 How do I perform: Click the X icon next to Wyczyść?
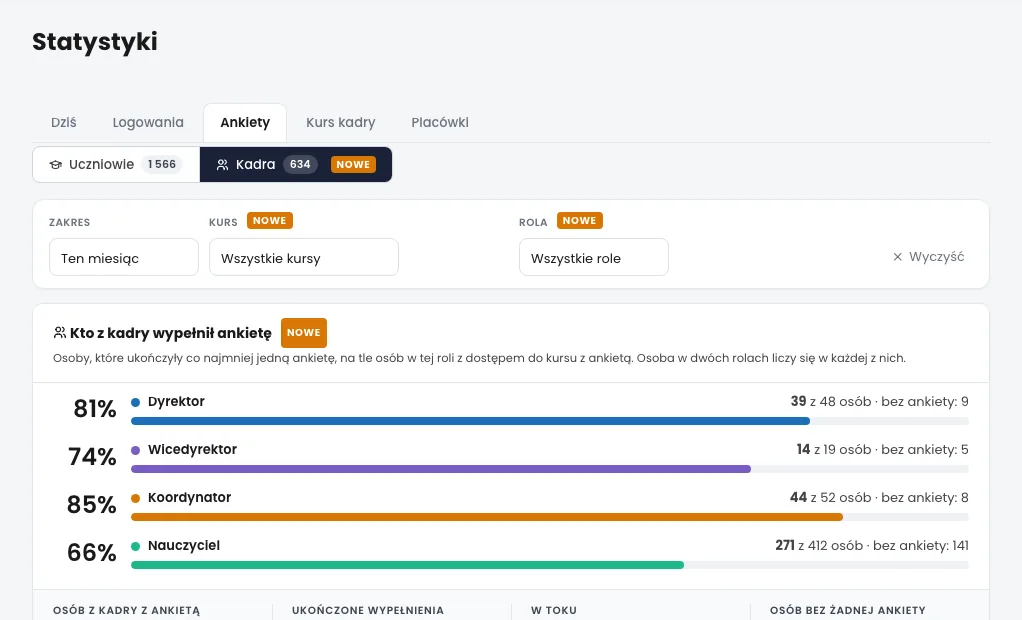point(898,257)
